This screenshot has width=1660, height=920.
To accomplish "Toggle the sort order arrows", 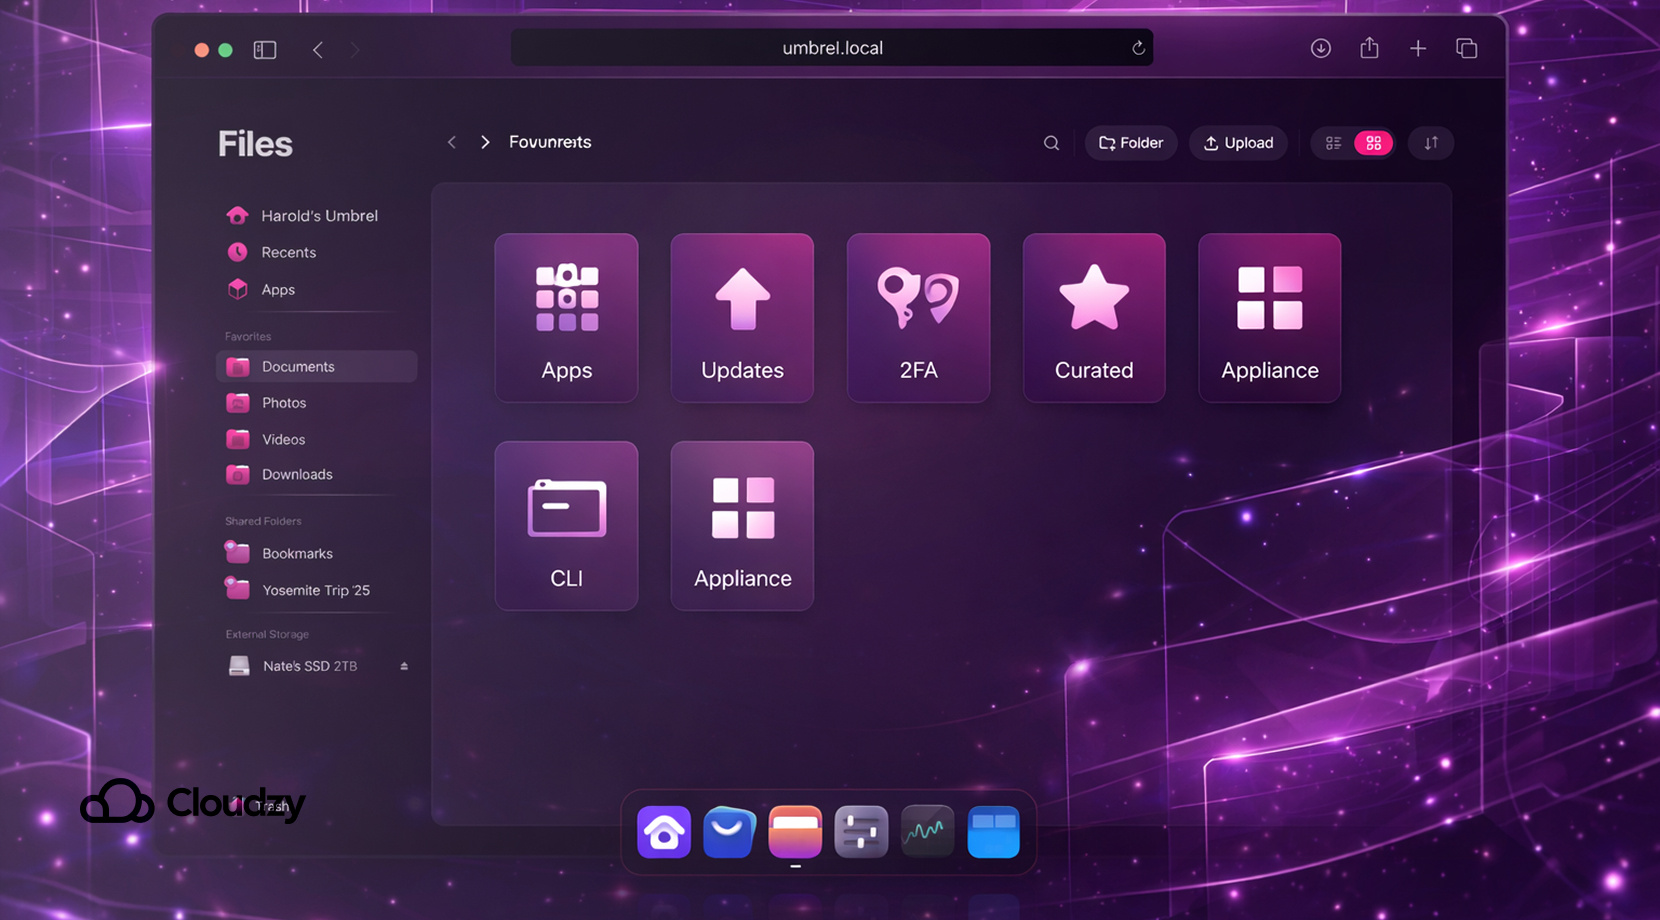I will 1430,143.
